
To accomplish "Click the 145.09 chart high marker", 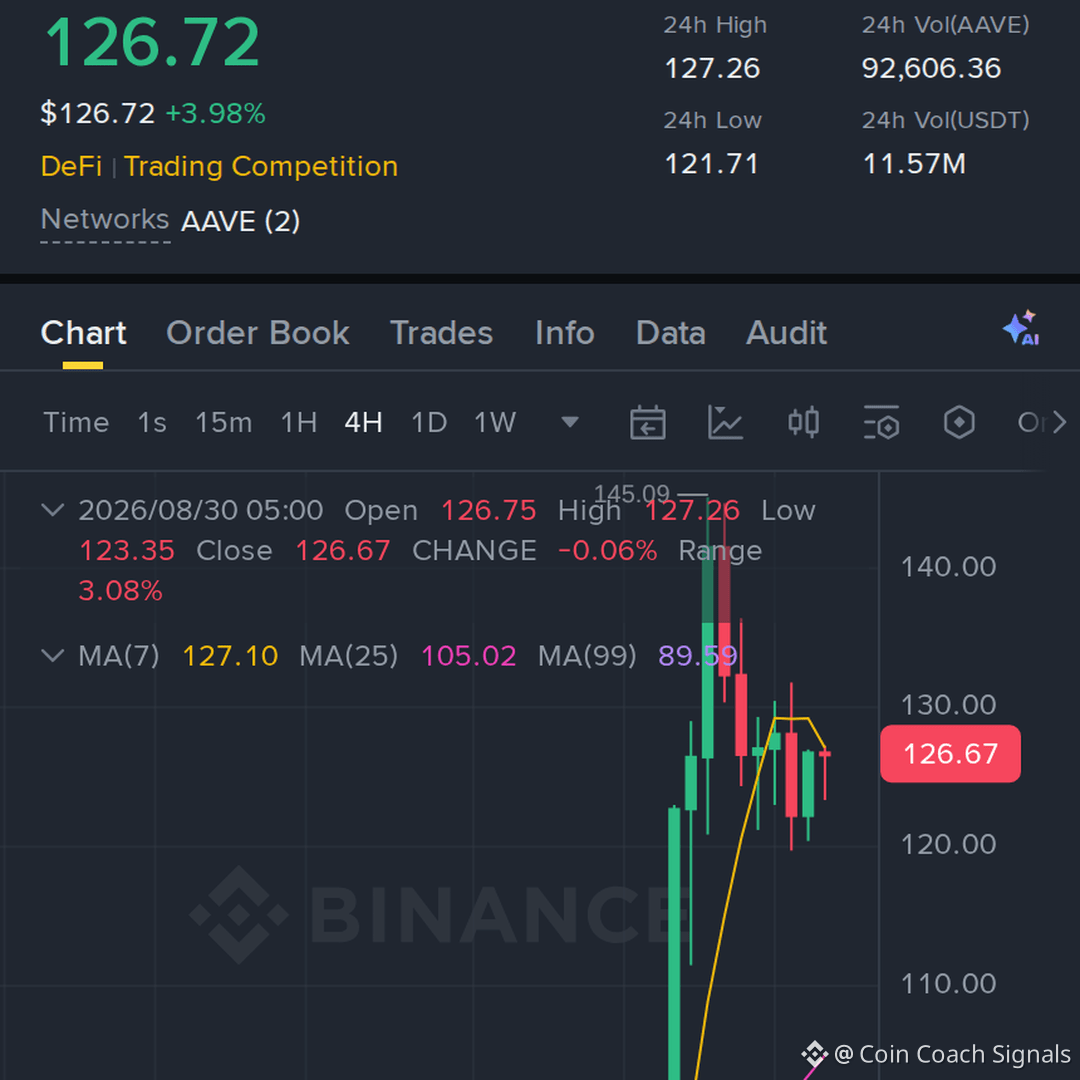I will click(632, 493).
